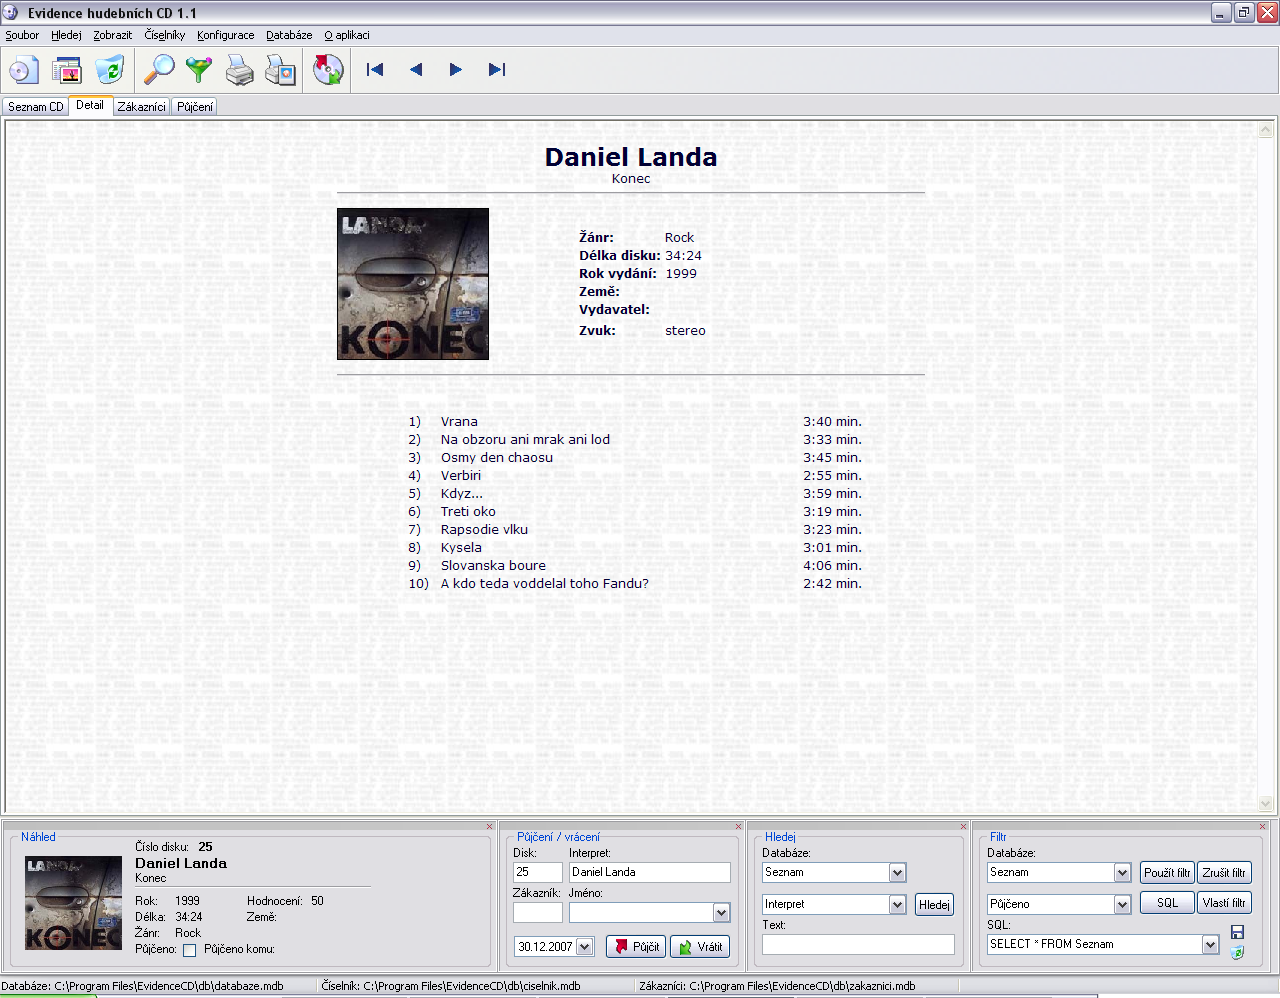Toggle the Půjčeno checkbox
Screen dimensions: 1280x998
coord(189,950)
